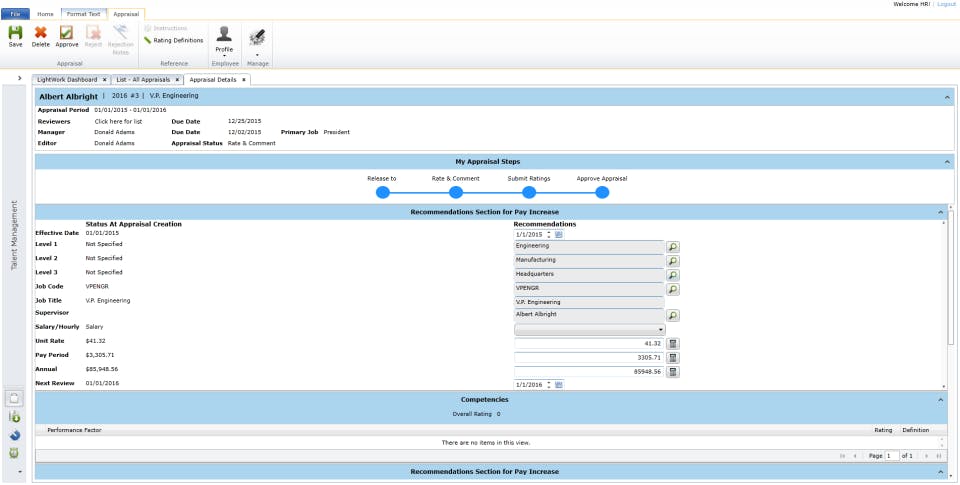Click the Manufacturing level 2 field
Image resolution: width=960 pixels, height=485 pixels.
pos(589,261)
